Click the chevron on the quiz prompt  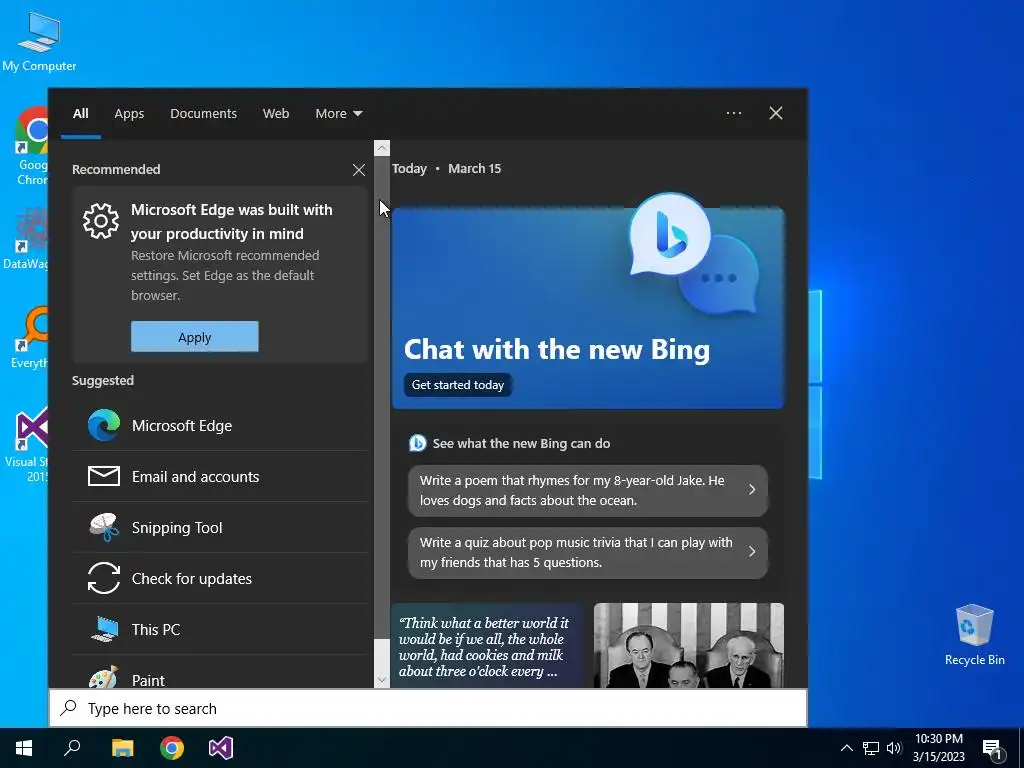[x=752, y=552]
